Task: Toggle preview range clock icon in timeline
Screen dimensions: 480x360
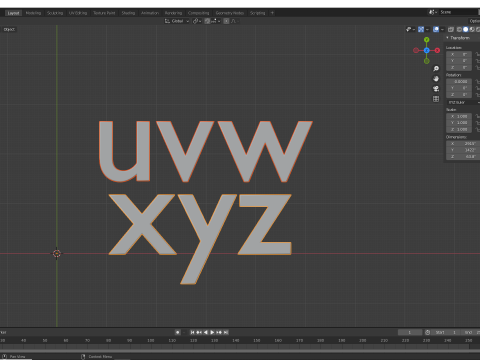Action: 427,332
